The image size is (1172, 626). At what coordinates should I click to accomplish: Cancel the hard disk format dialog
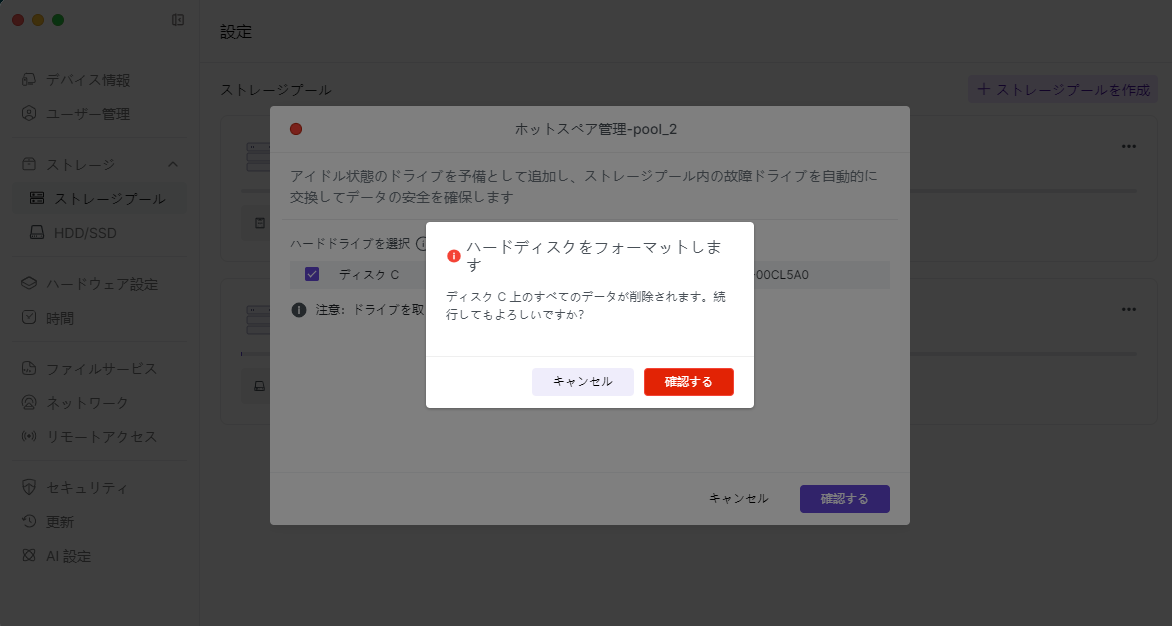tap(582, 382)
